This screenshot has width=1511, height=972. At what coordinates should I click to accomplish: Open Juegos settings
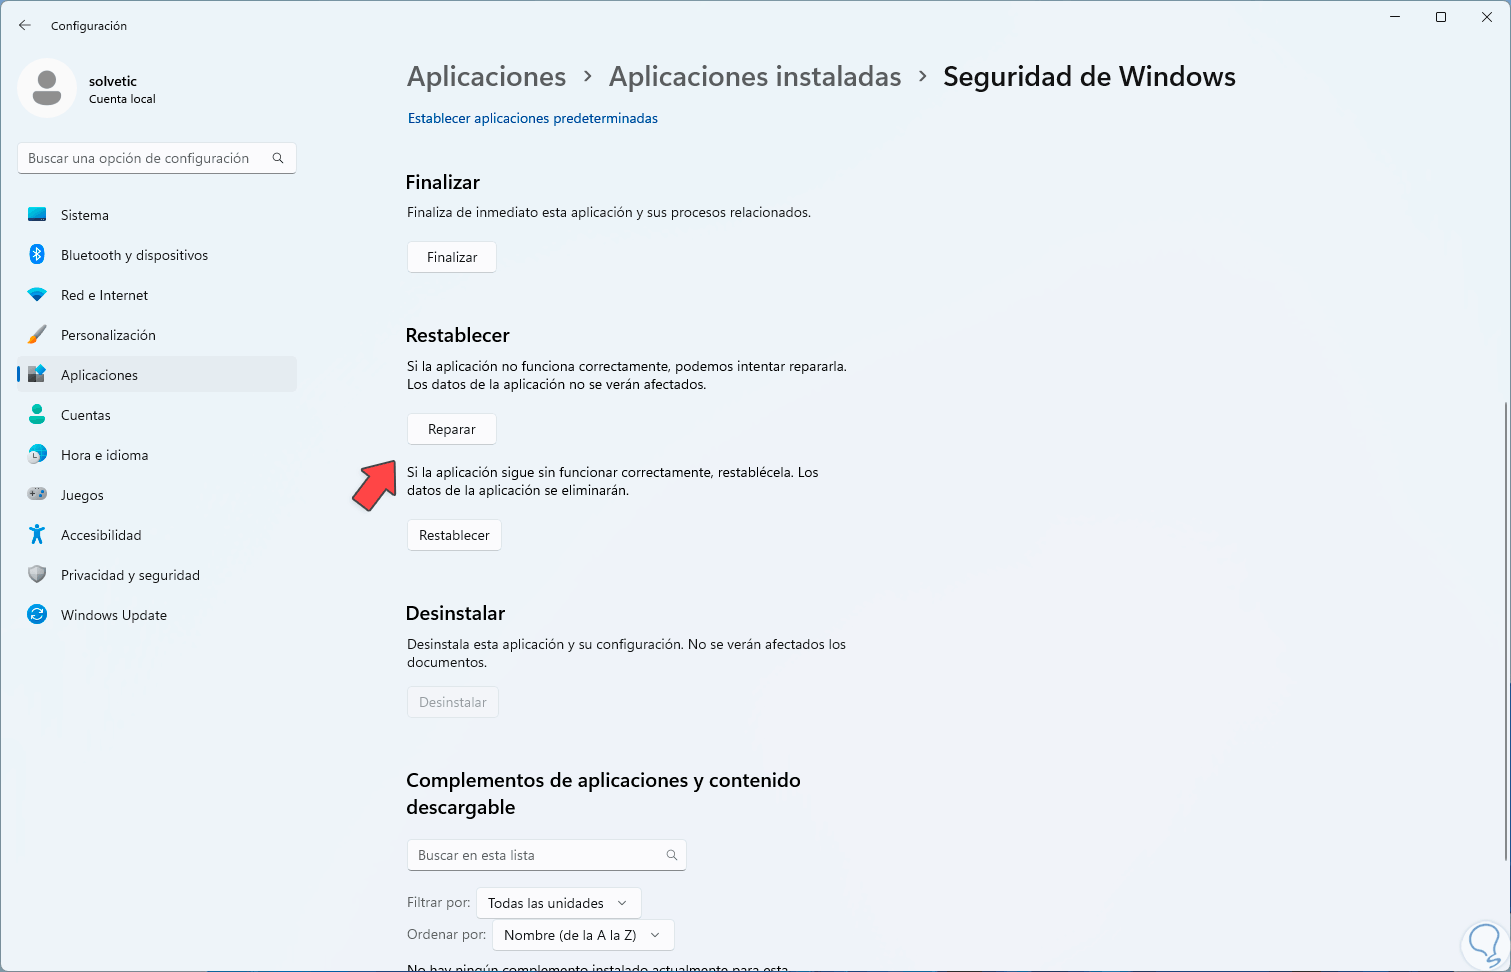click(x=157, y=495)
